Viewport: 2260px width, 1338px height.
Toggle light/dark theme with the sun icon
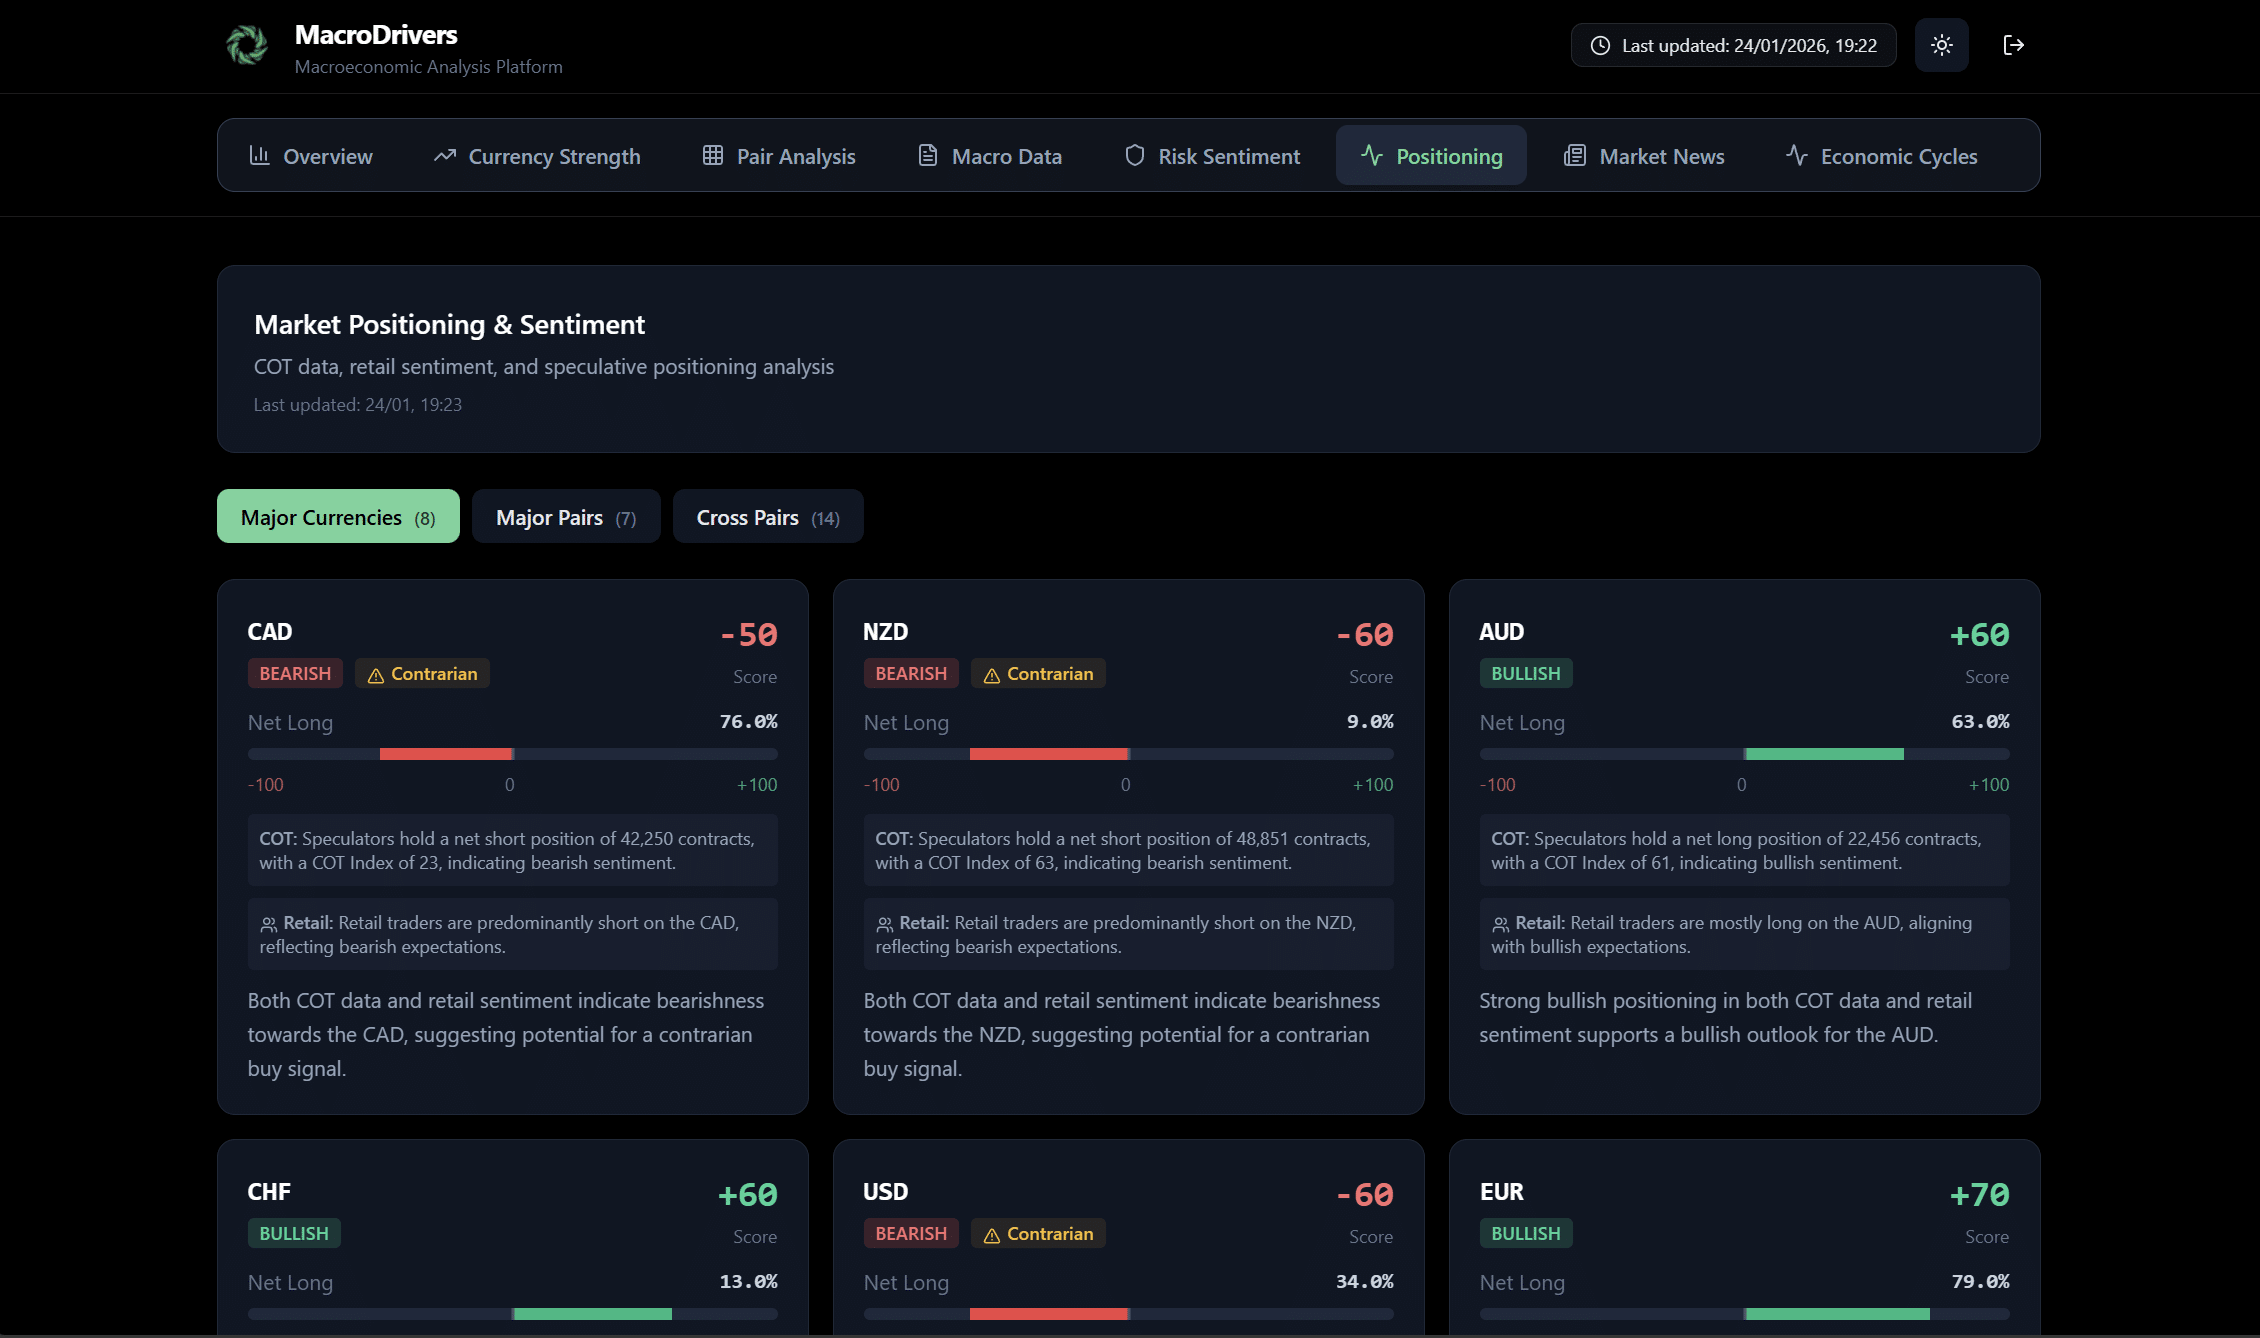click(x=1941, y=45)
